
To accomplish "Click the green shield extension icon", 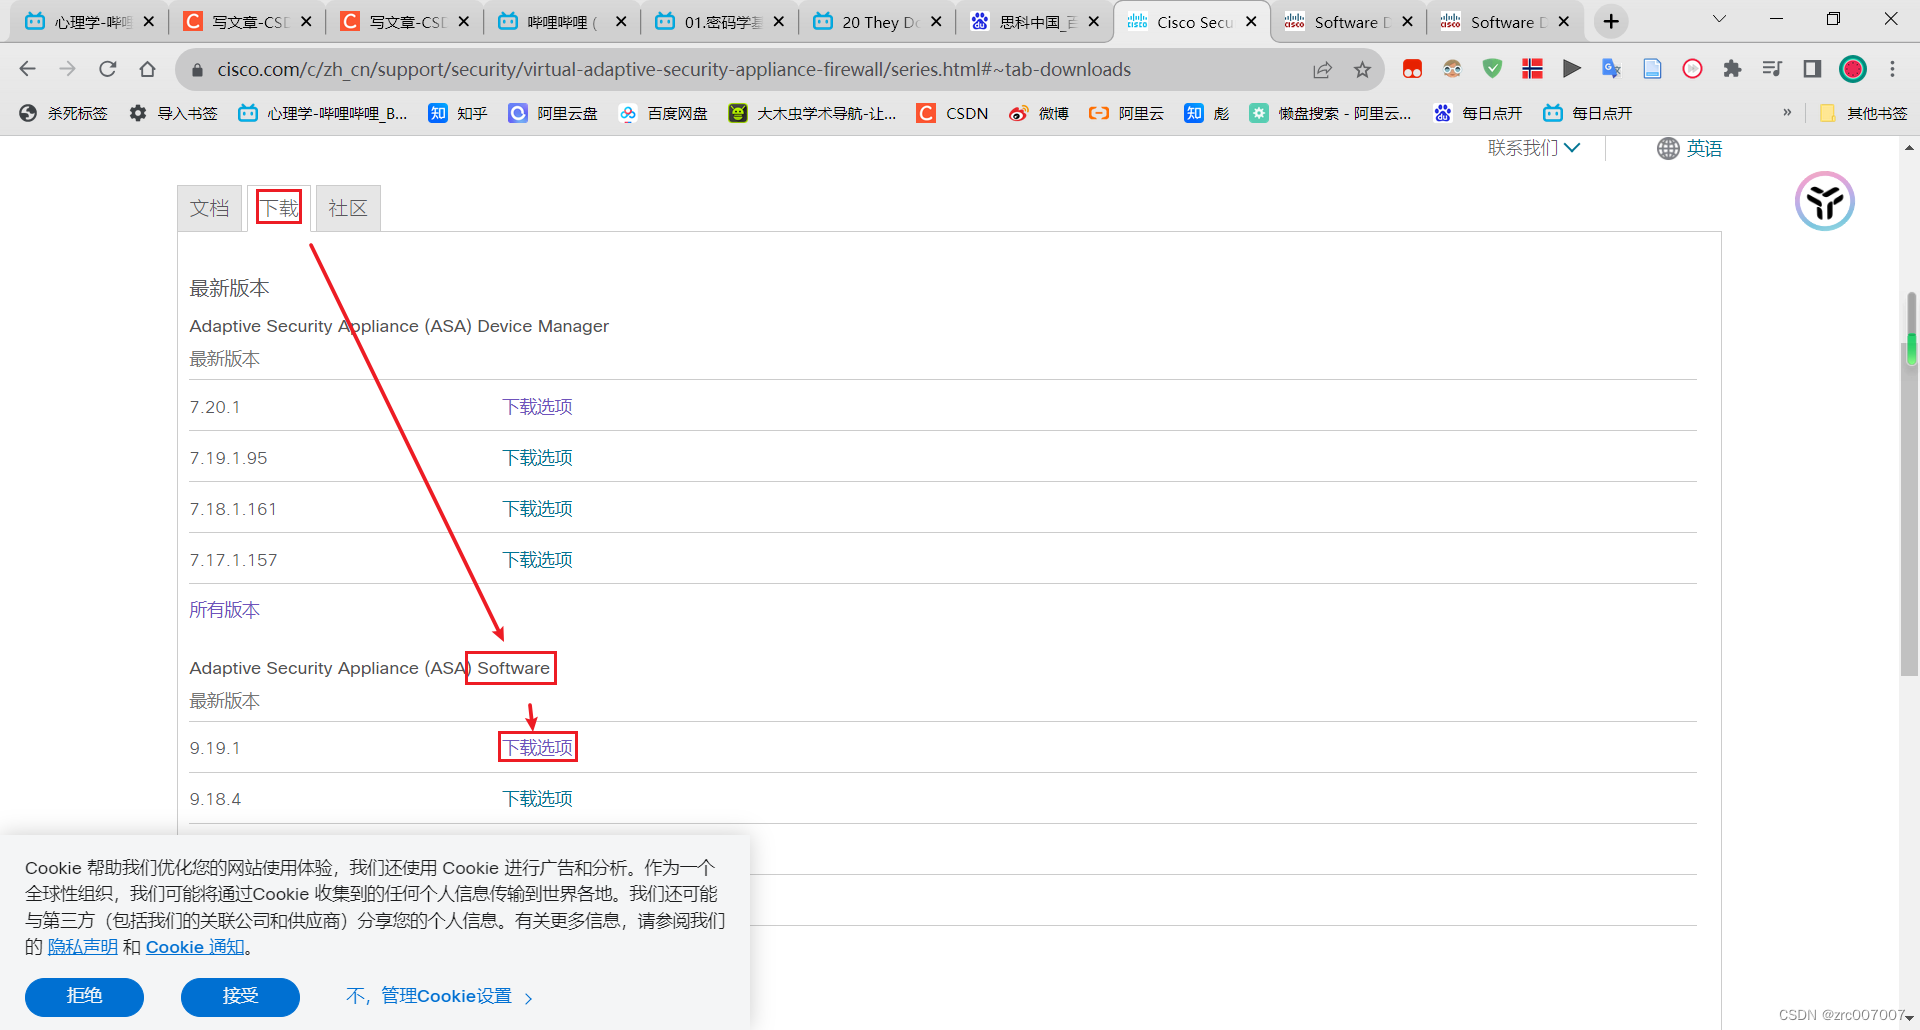I will coord(1492,69).
